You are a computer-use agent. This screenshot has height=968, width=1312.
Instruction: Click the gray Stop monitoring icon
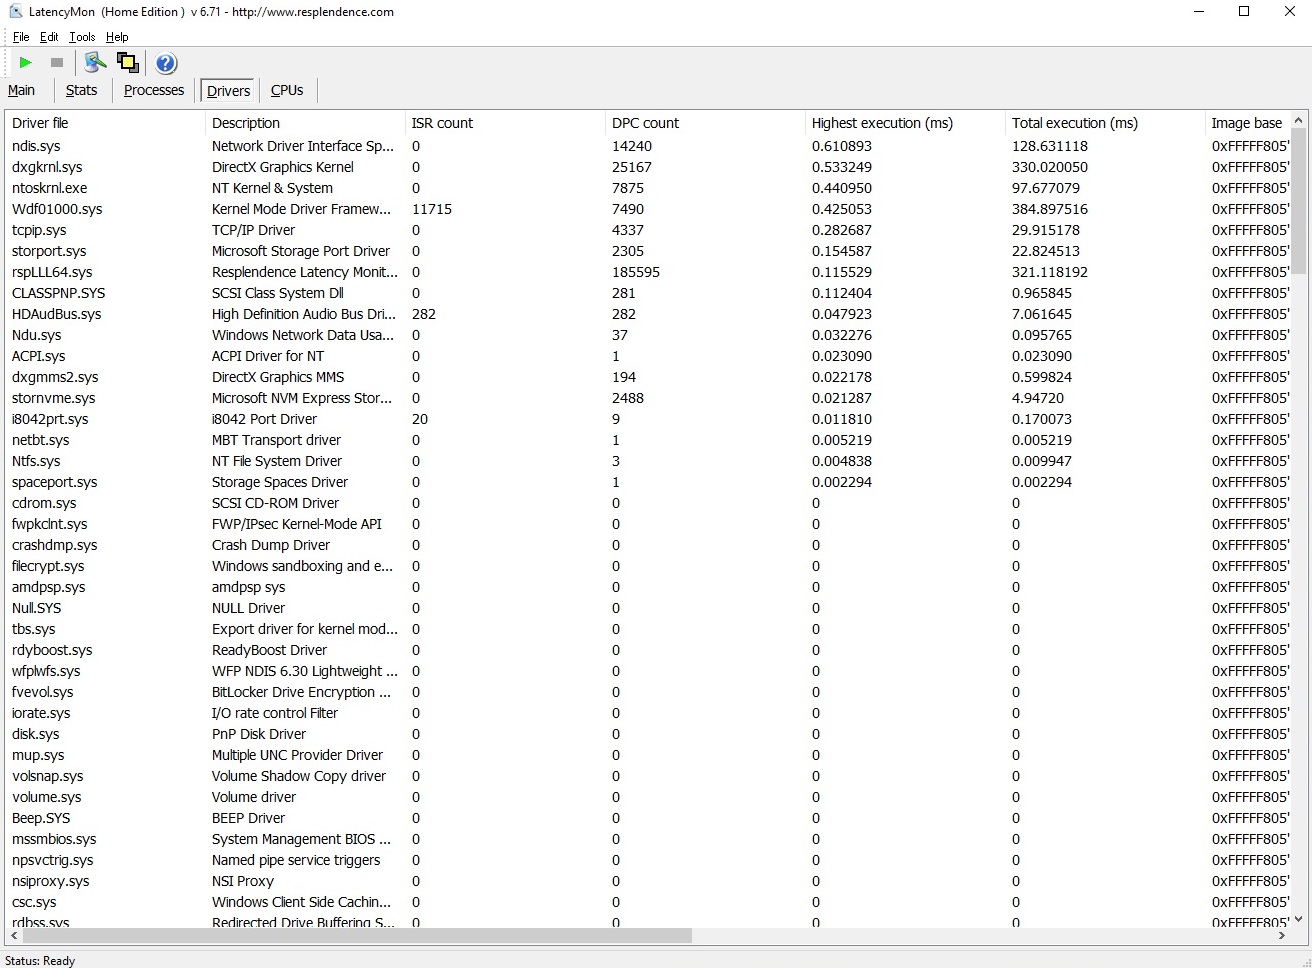pyautogui.click(x=57, y=63)
